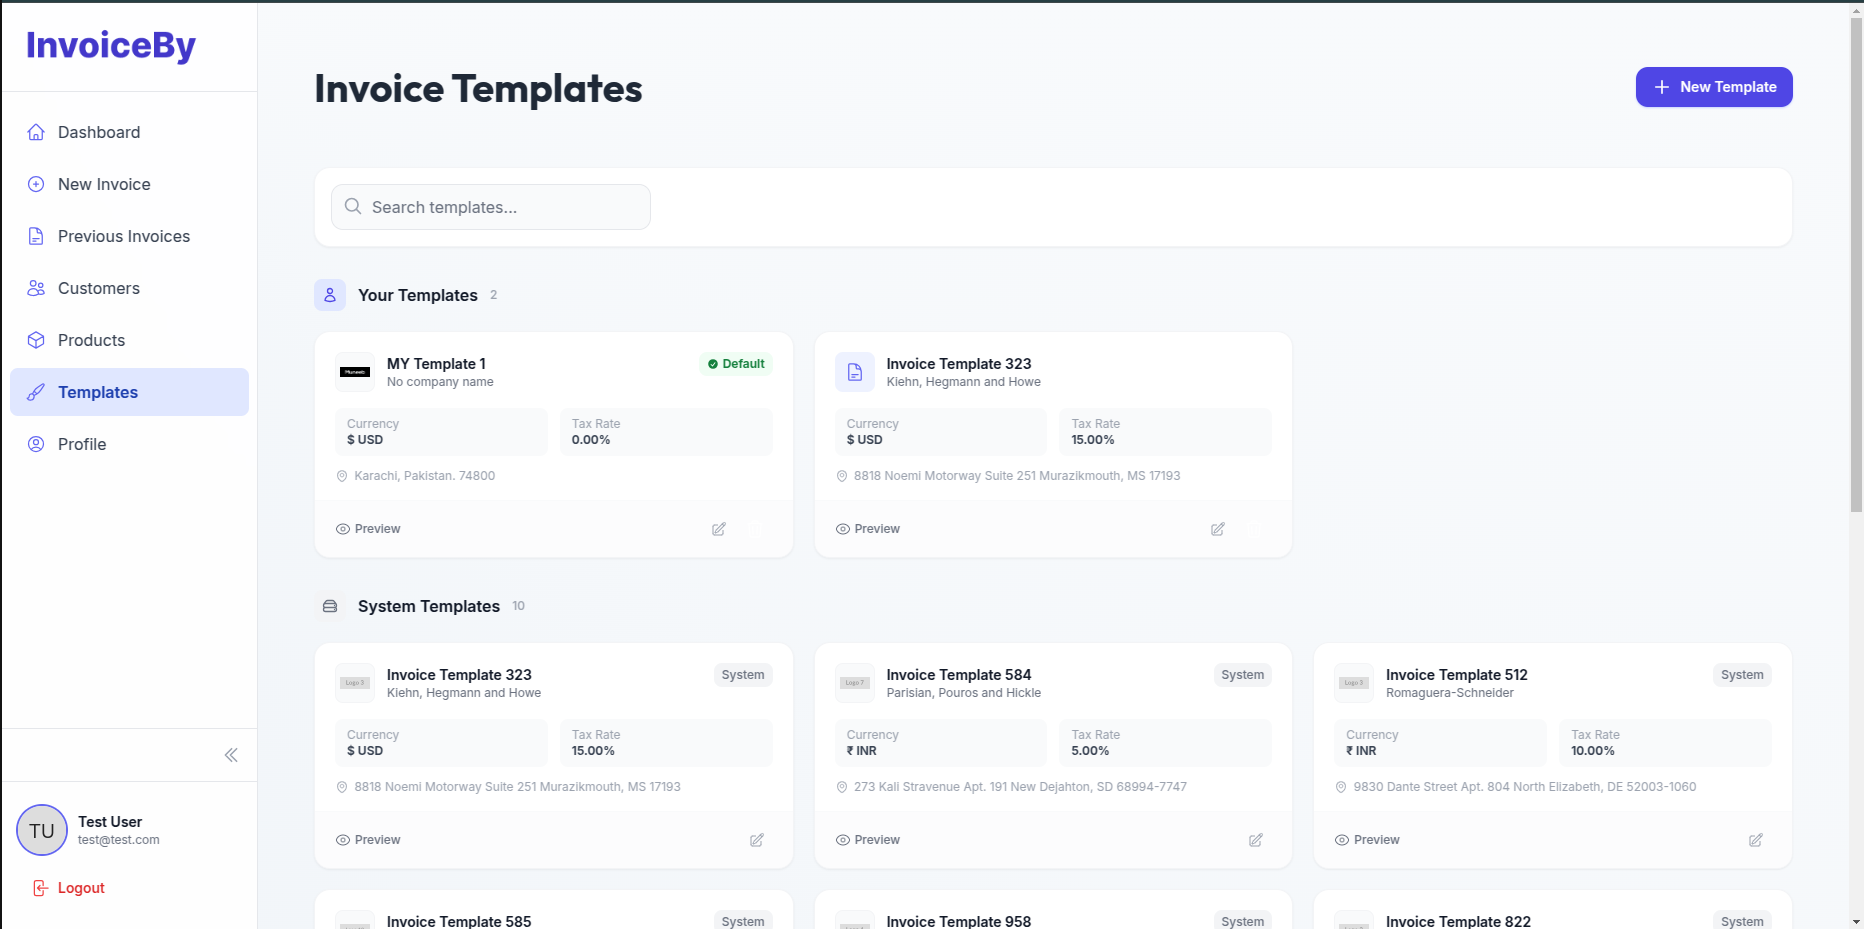
Task: Click the logo thumbnail of system Invoice Template 323
Action: click(355, 683)
